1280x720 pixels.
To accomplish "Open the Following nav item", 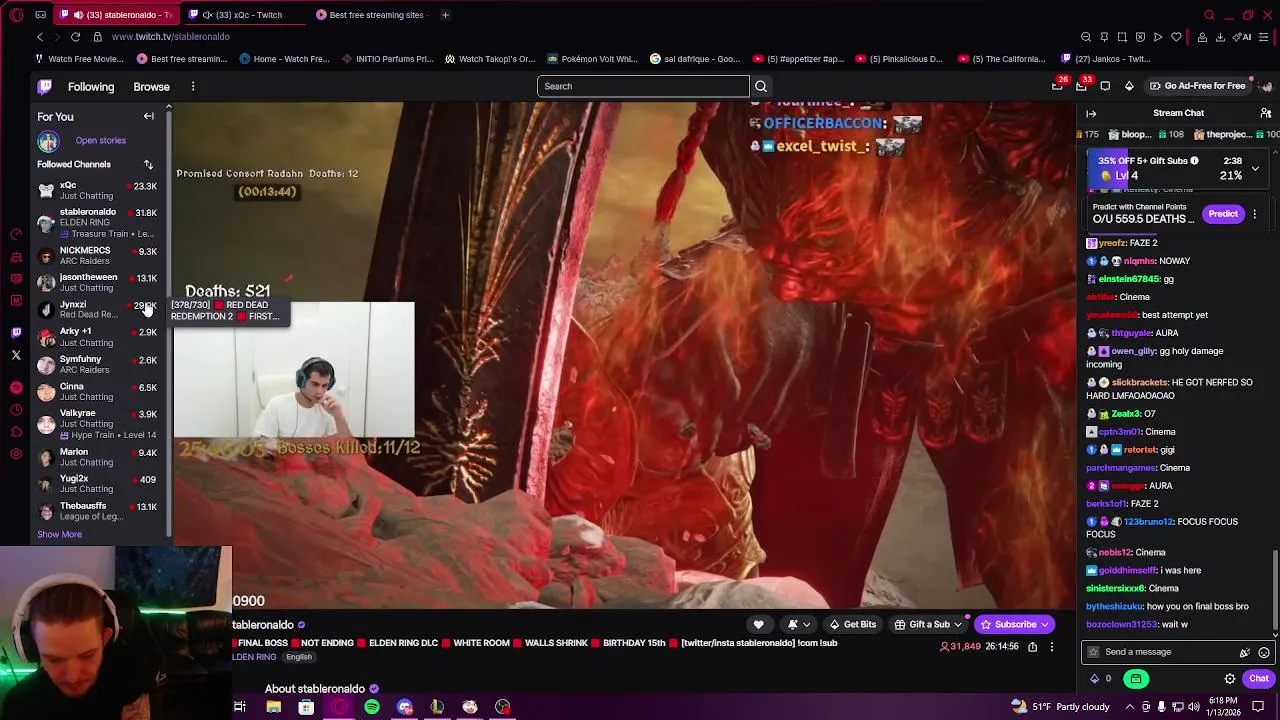I will (91, 87).
